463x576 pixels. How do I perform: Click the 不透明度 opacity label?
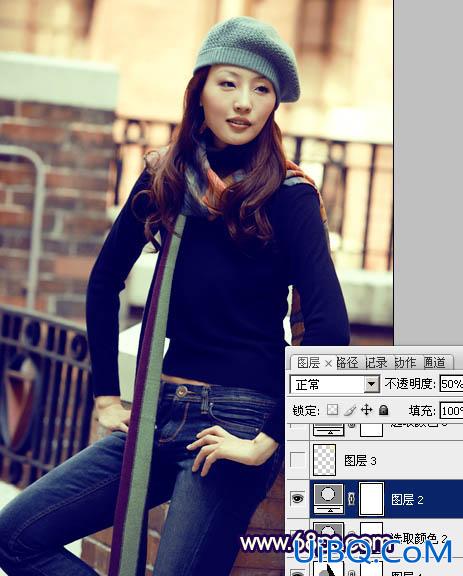411,384
